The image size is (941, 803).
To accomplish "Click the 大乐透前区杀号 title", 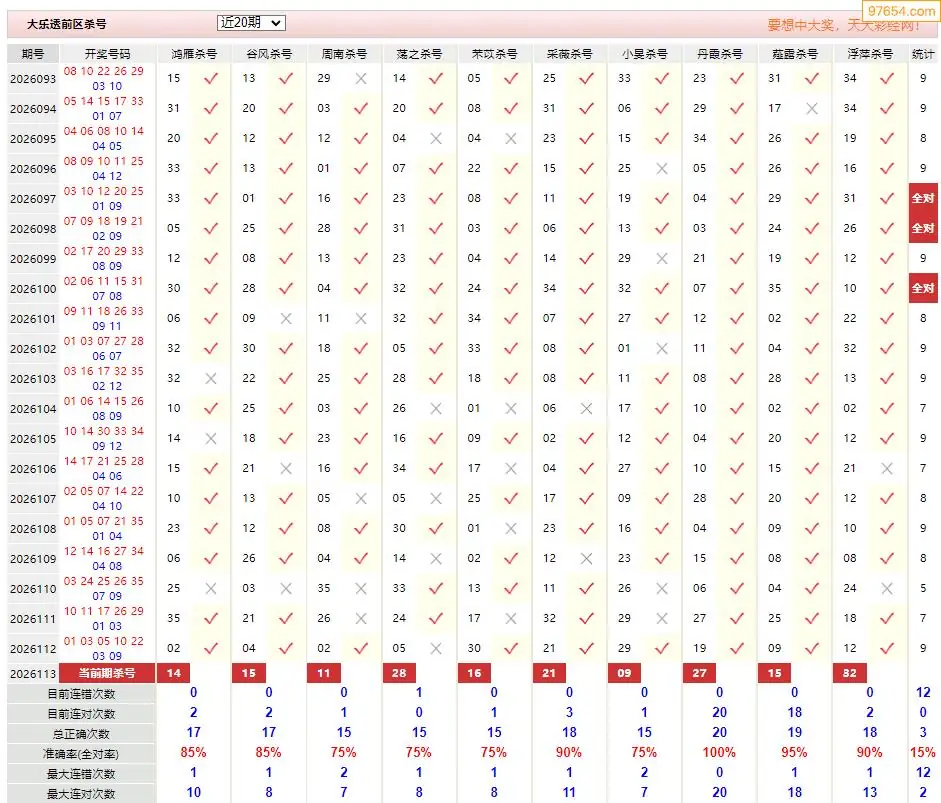I will pos(67,25).
